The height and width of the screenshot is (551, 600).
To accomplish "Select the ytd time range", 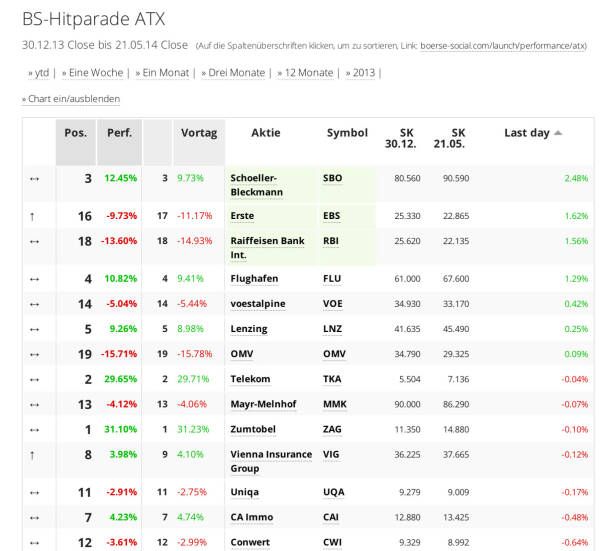I will (39, 73).
